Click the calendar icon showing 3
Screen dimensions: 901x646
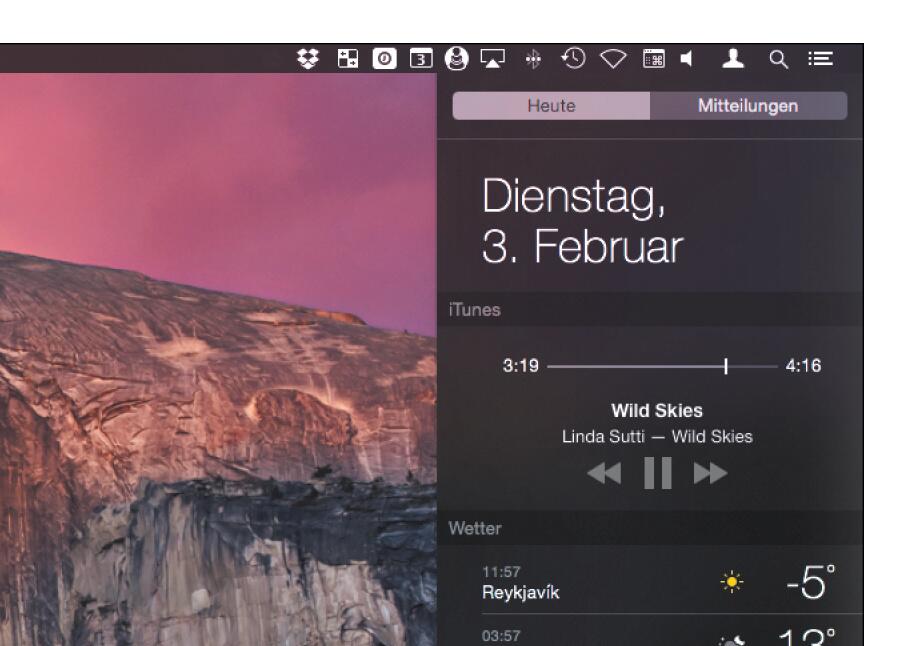pos(421,59)
